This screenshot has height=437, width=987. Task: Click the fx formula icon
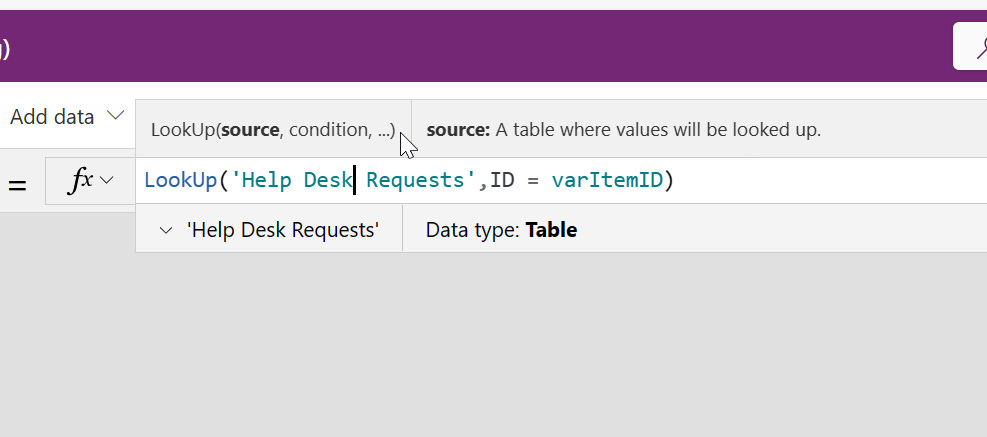pyautogui.click(x=81, y=181)
